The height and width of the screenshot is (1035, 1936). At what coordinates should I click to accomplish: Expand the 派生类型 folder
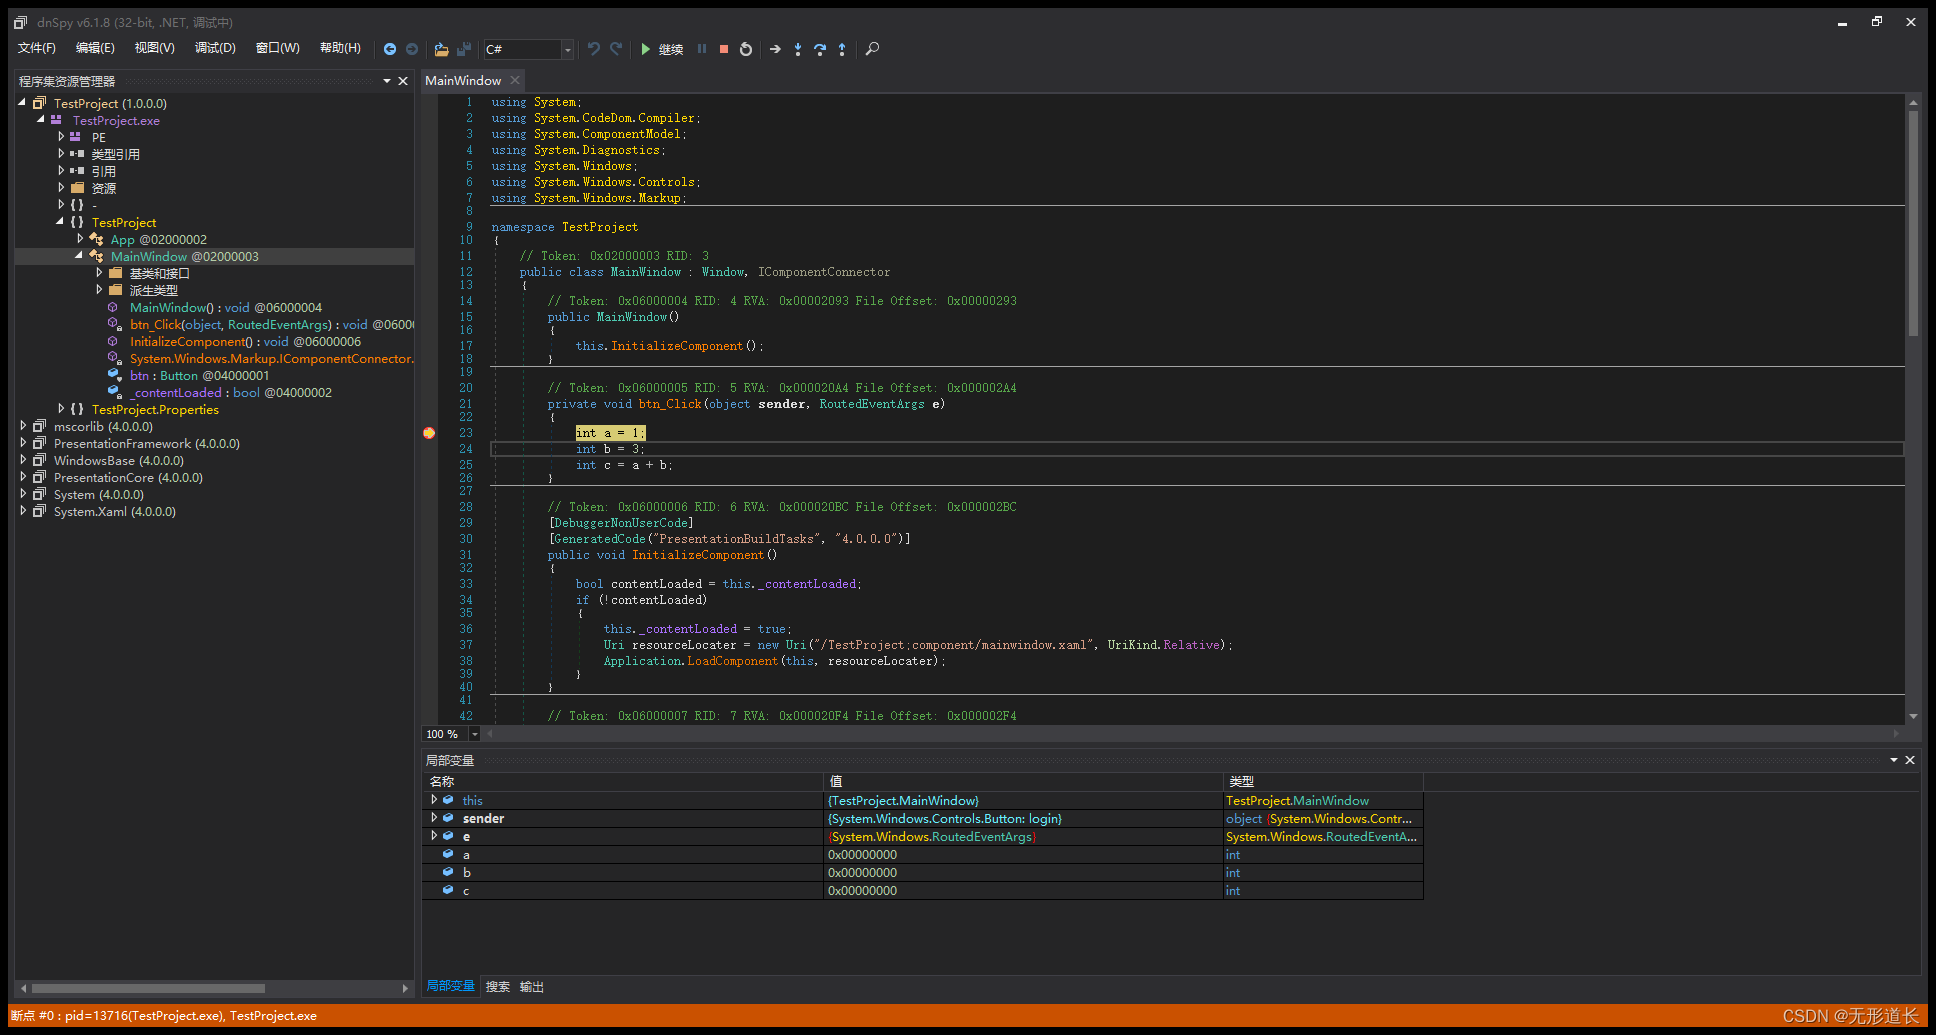(98, 290)
